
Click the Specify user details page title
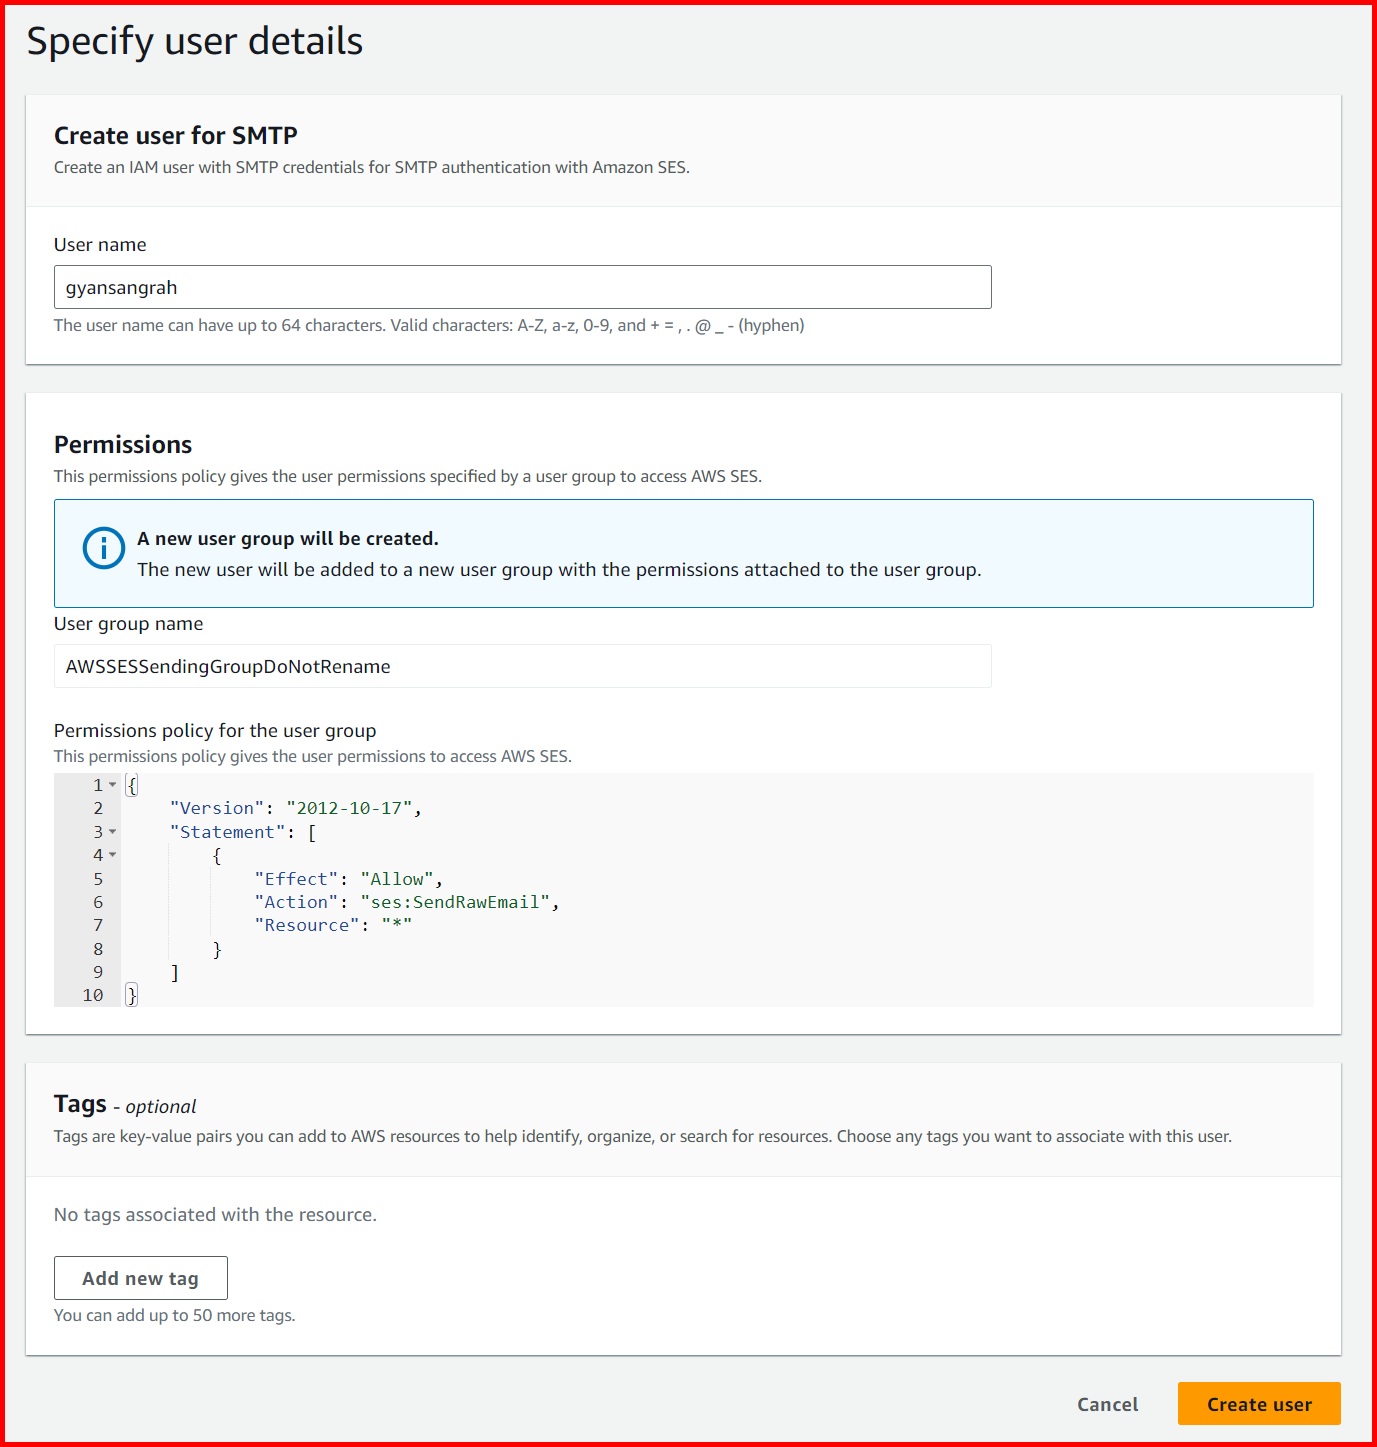click(195, 41)
